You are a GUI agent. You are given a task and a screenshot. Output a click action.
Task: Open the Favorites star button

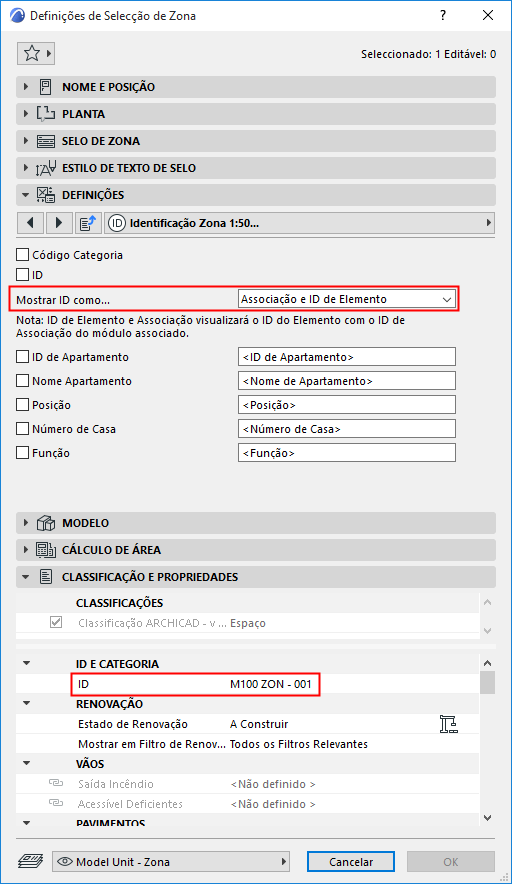36,54
